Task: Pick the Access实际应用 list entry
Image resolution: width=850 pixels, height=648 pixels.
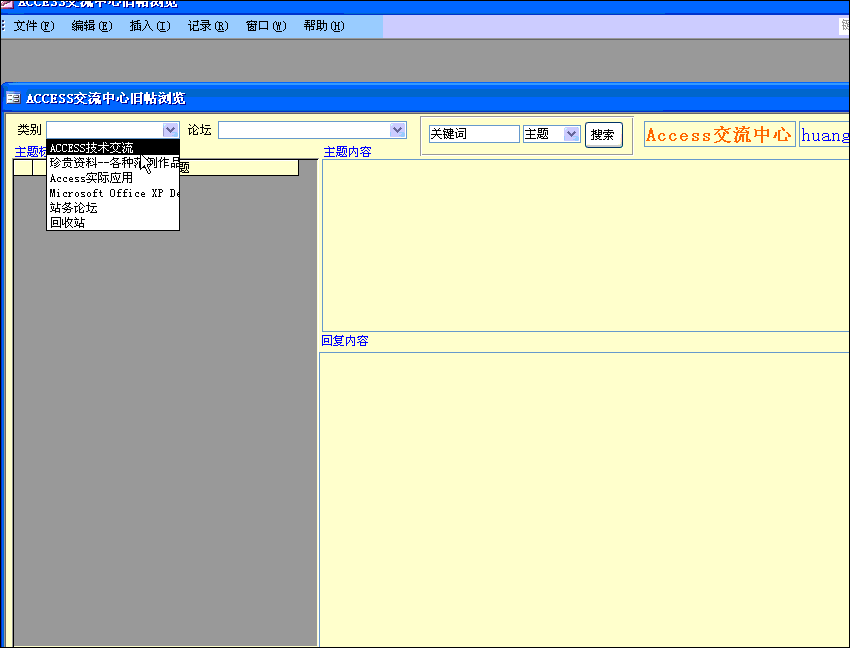Action: click(113, 178)
